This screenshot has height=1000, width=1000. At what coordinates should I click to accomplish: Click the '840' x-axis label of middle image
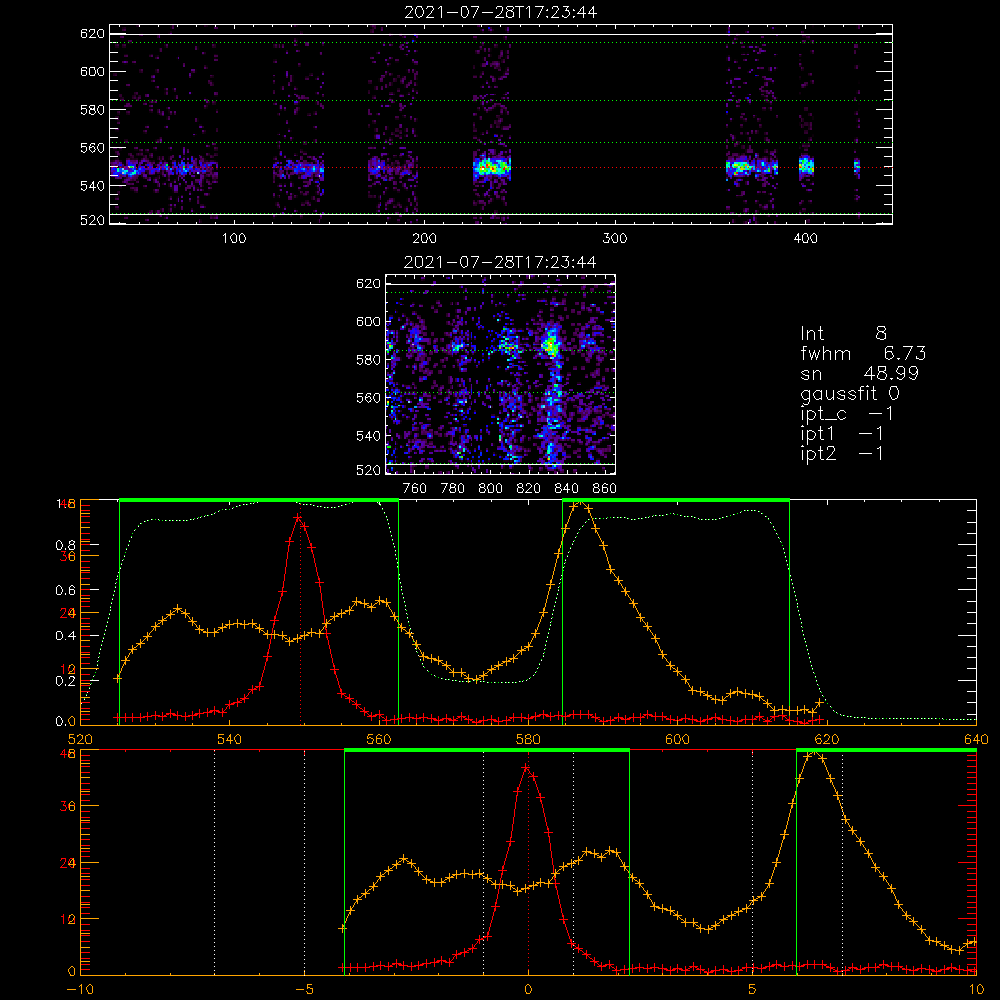(567, 489)
